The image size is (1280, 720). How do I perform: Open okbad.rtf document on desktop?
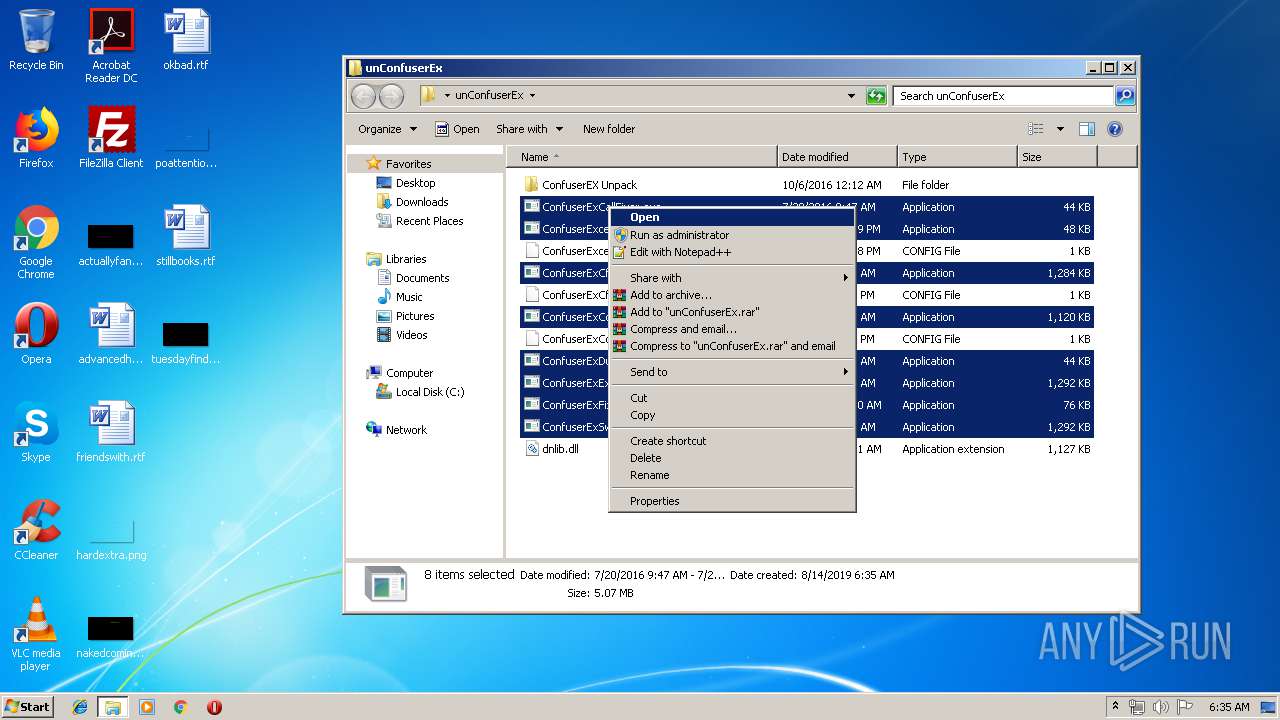186,40
